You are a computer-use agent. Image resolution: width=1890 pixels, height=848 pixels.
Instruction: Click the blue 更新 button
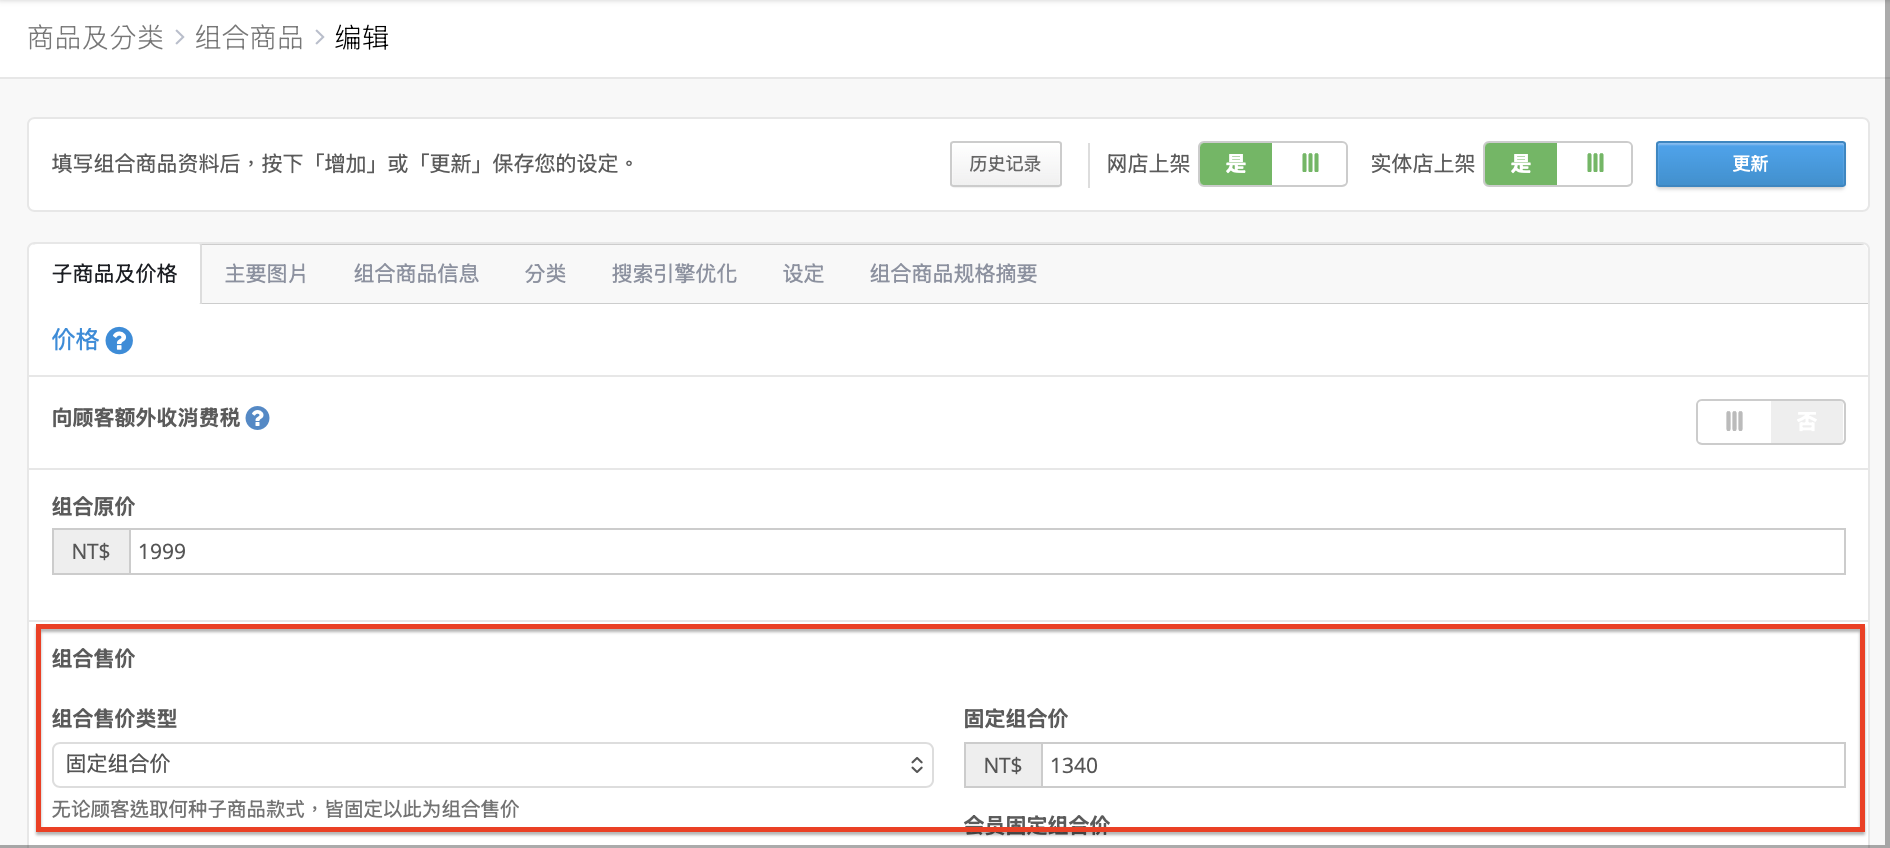1750,164
